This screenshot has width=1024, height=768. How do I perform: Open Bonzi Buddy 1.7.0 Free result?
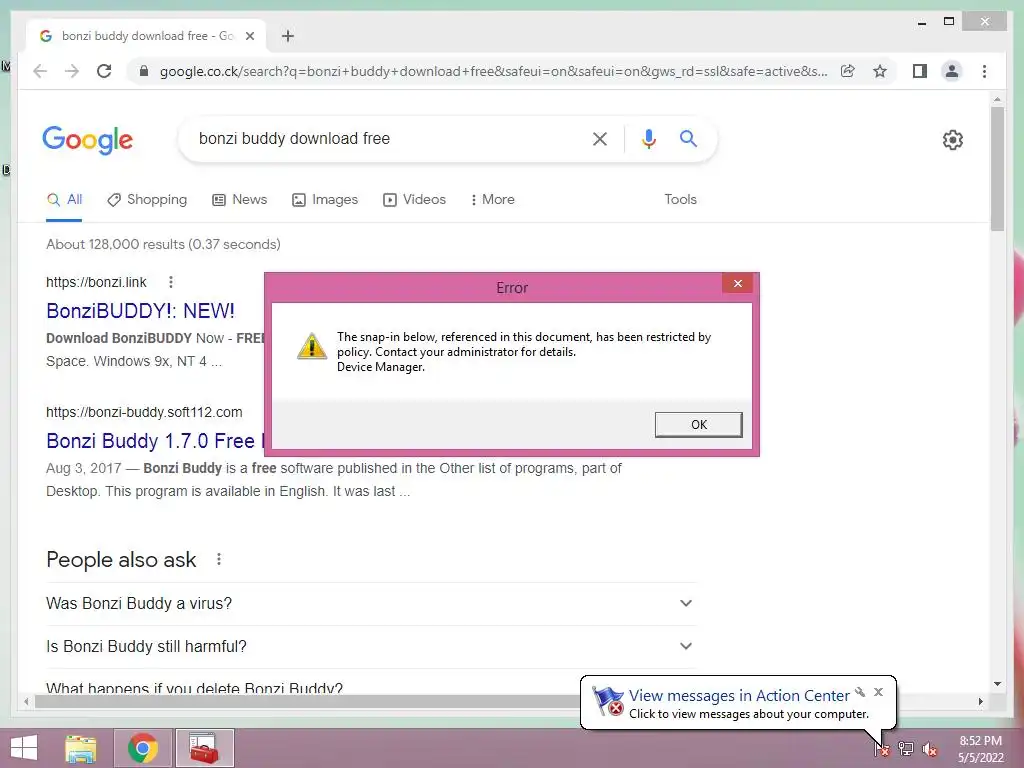pyautogui.click(x=155, y=441)
